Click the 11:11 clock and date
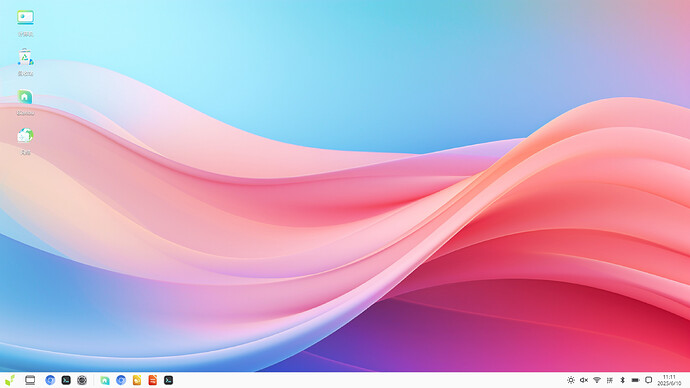 pos(669,381)
